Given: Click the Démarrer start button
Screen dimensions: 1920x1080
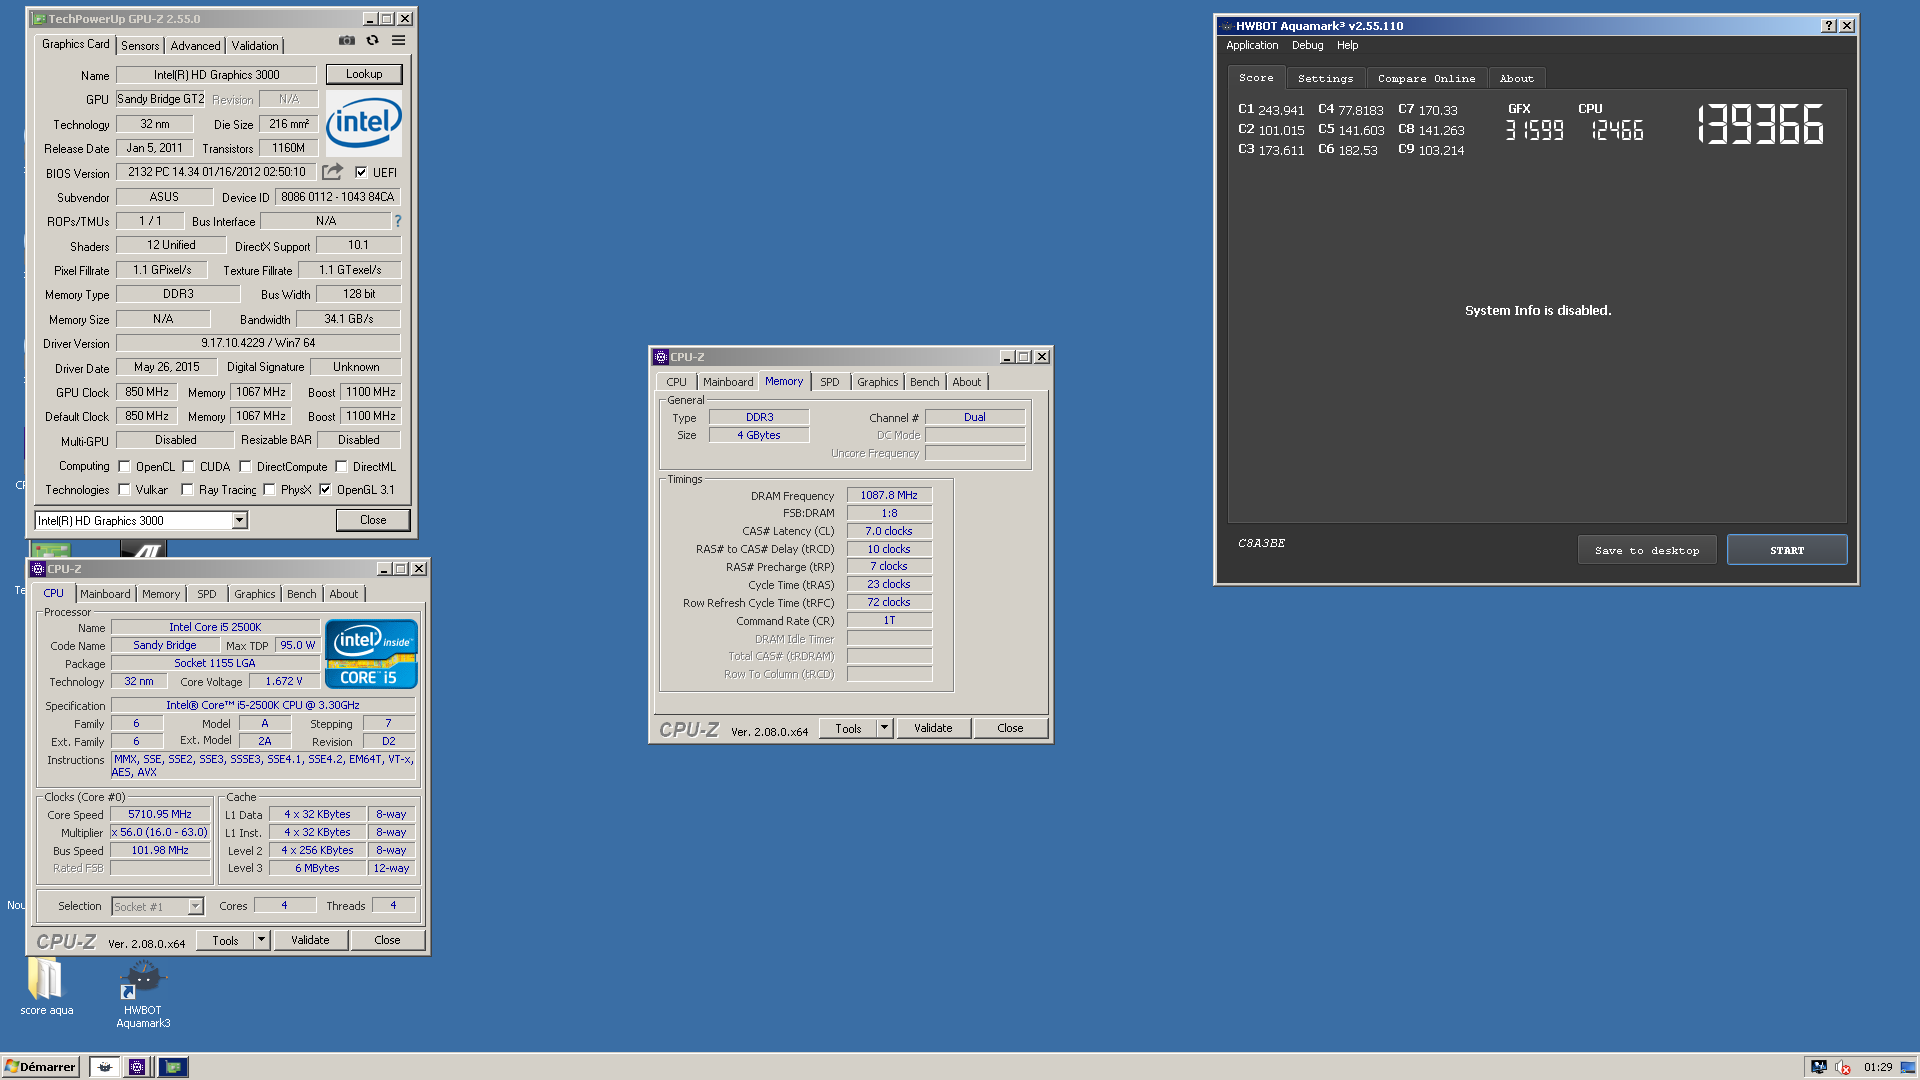Looking at the screenshot, I should pyautogui.click(x=40, y=1067).
